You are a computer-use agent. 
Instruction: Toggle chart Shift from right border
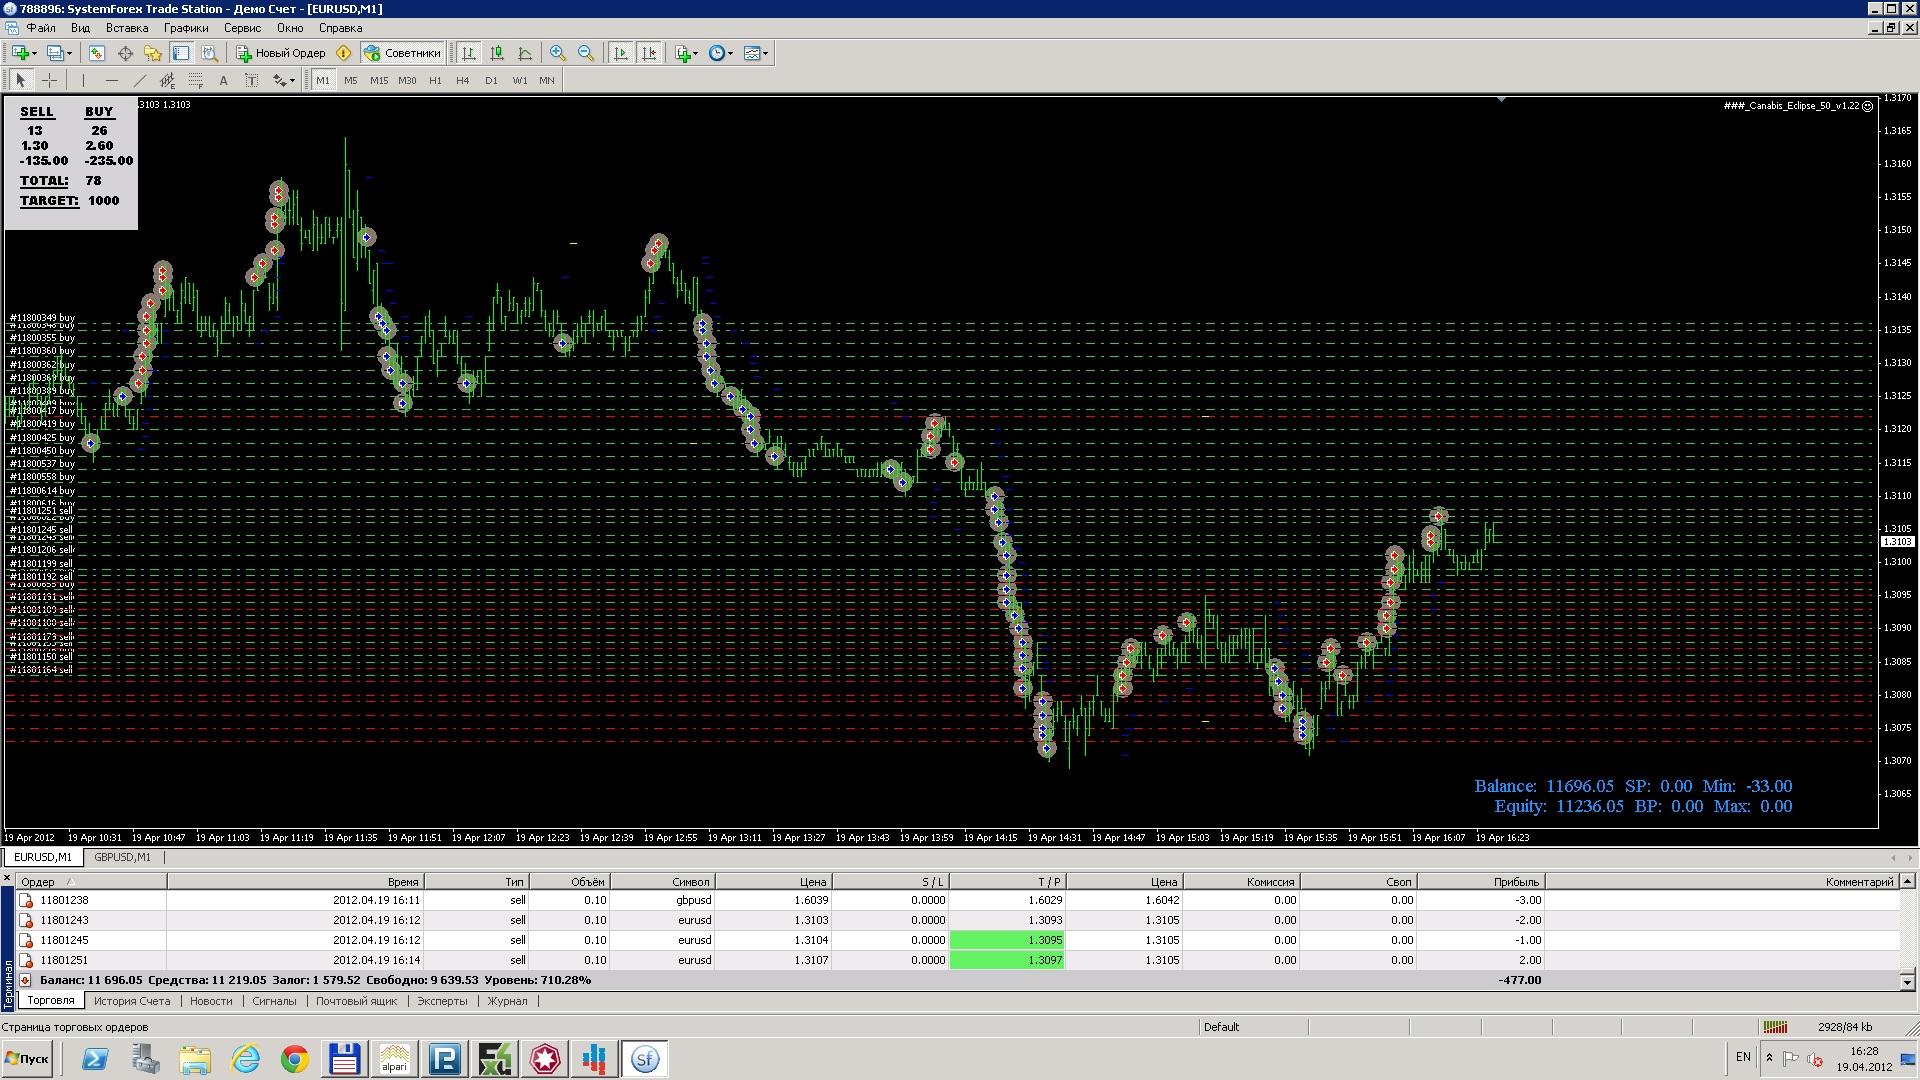click(649, 53)
